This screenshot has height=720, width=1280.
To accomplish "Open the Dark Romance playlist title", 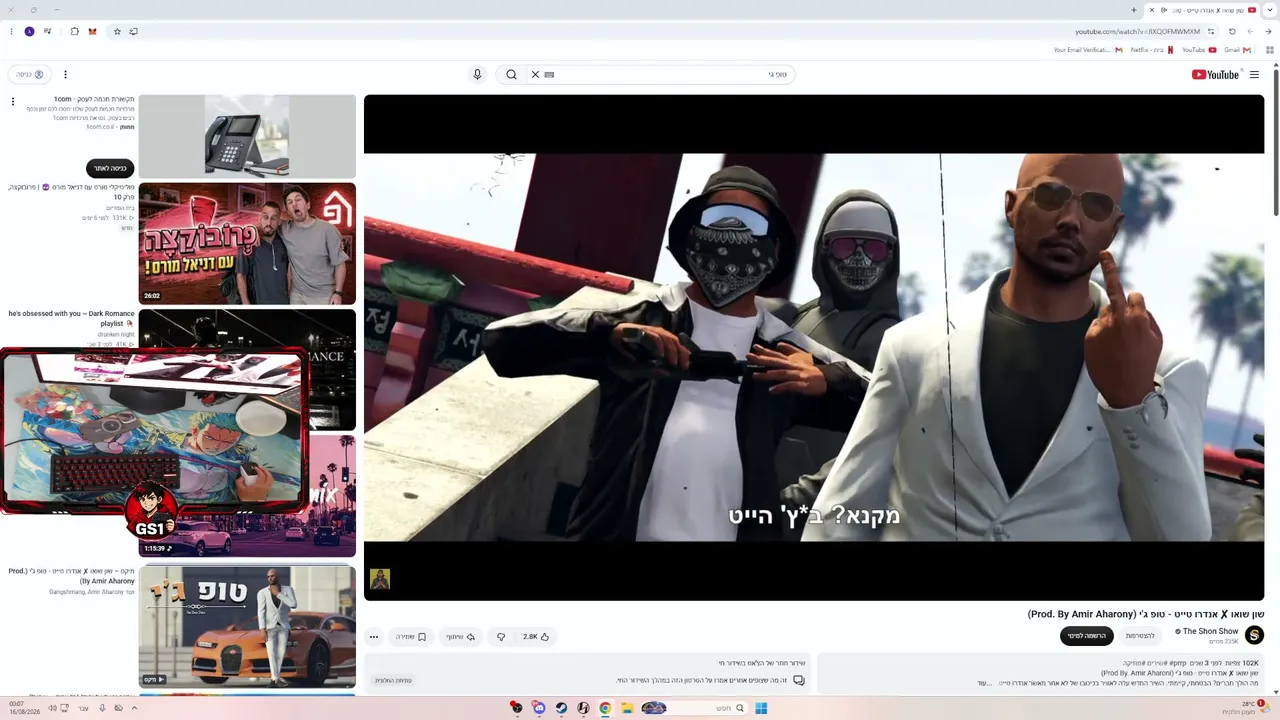I will (x=71, y=318).
